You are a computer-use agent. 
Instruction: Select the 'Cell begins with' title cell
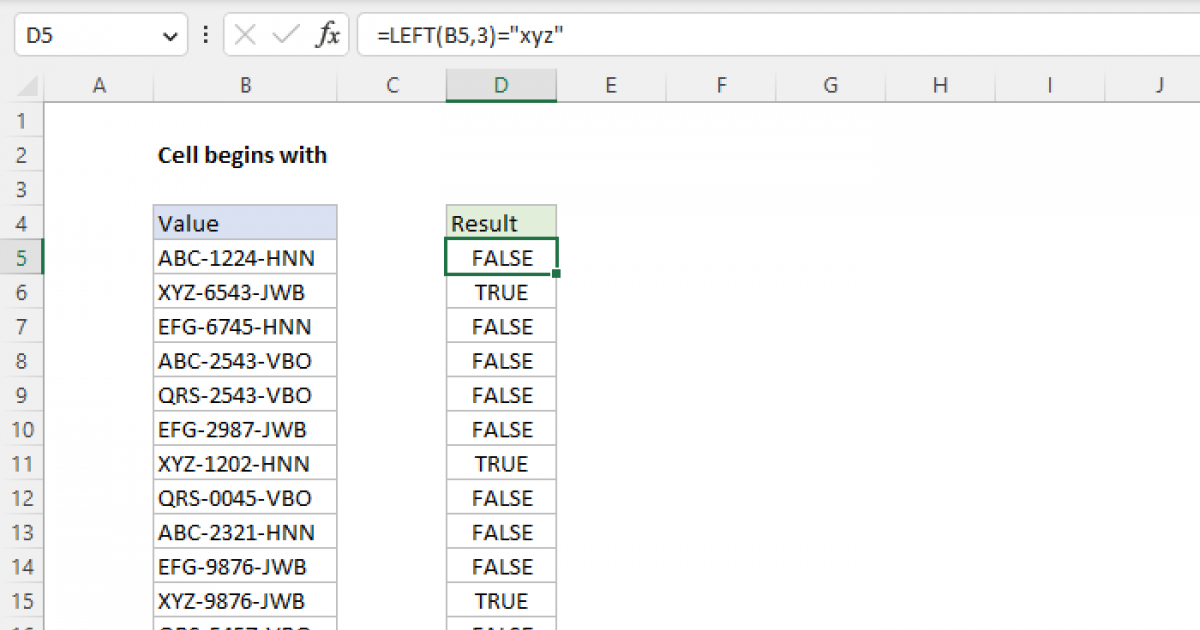point(243,155)
